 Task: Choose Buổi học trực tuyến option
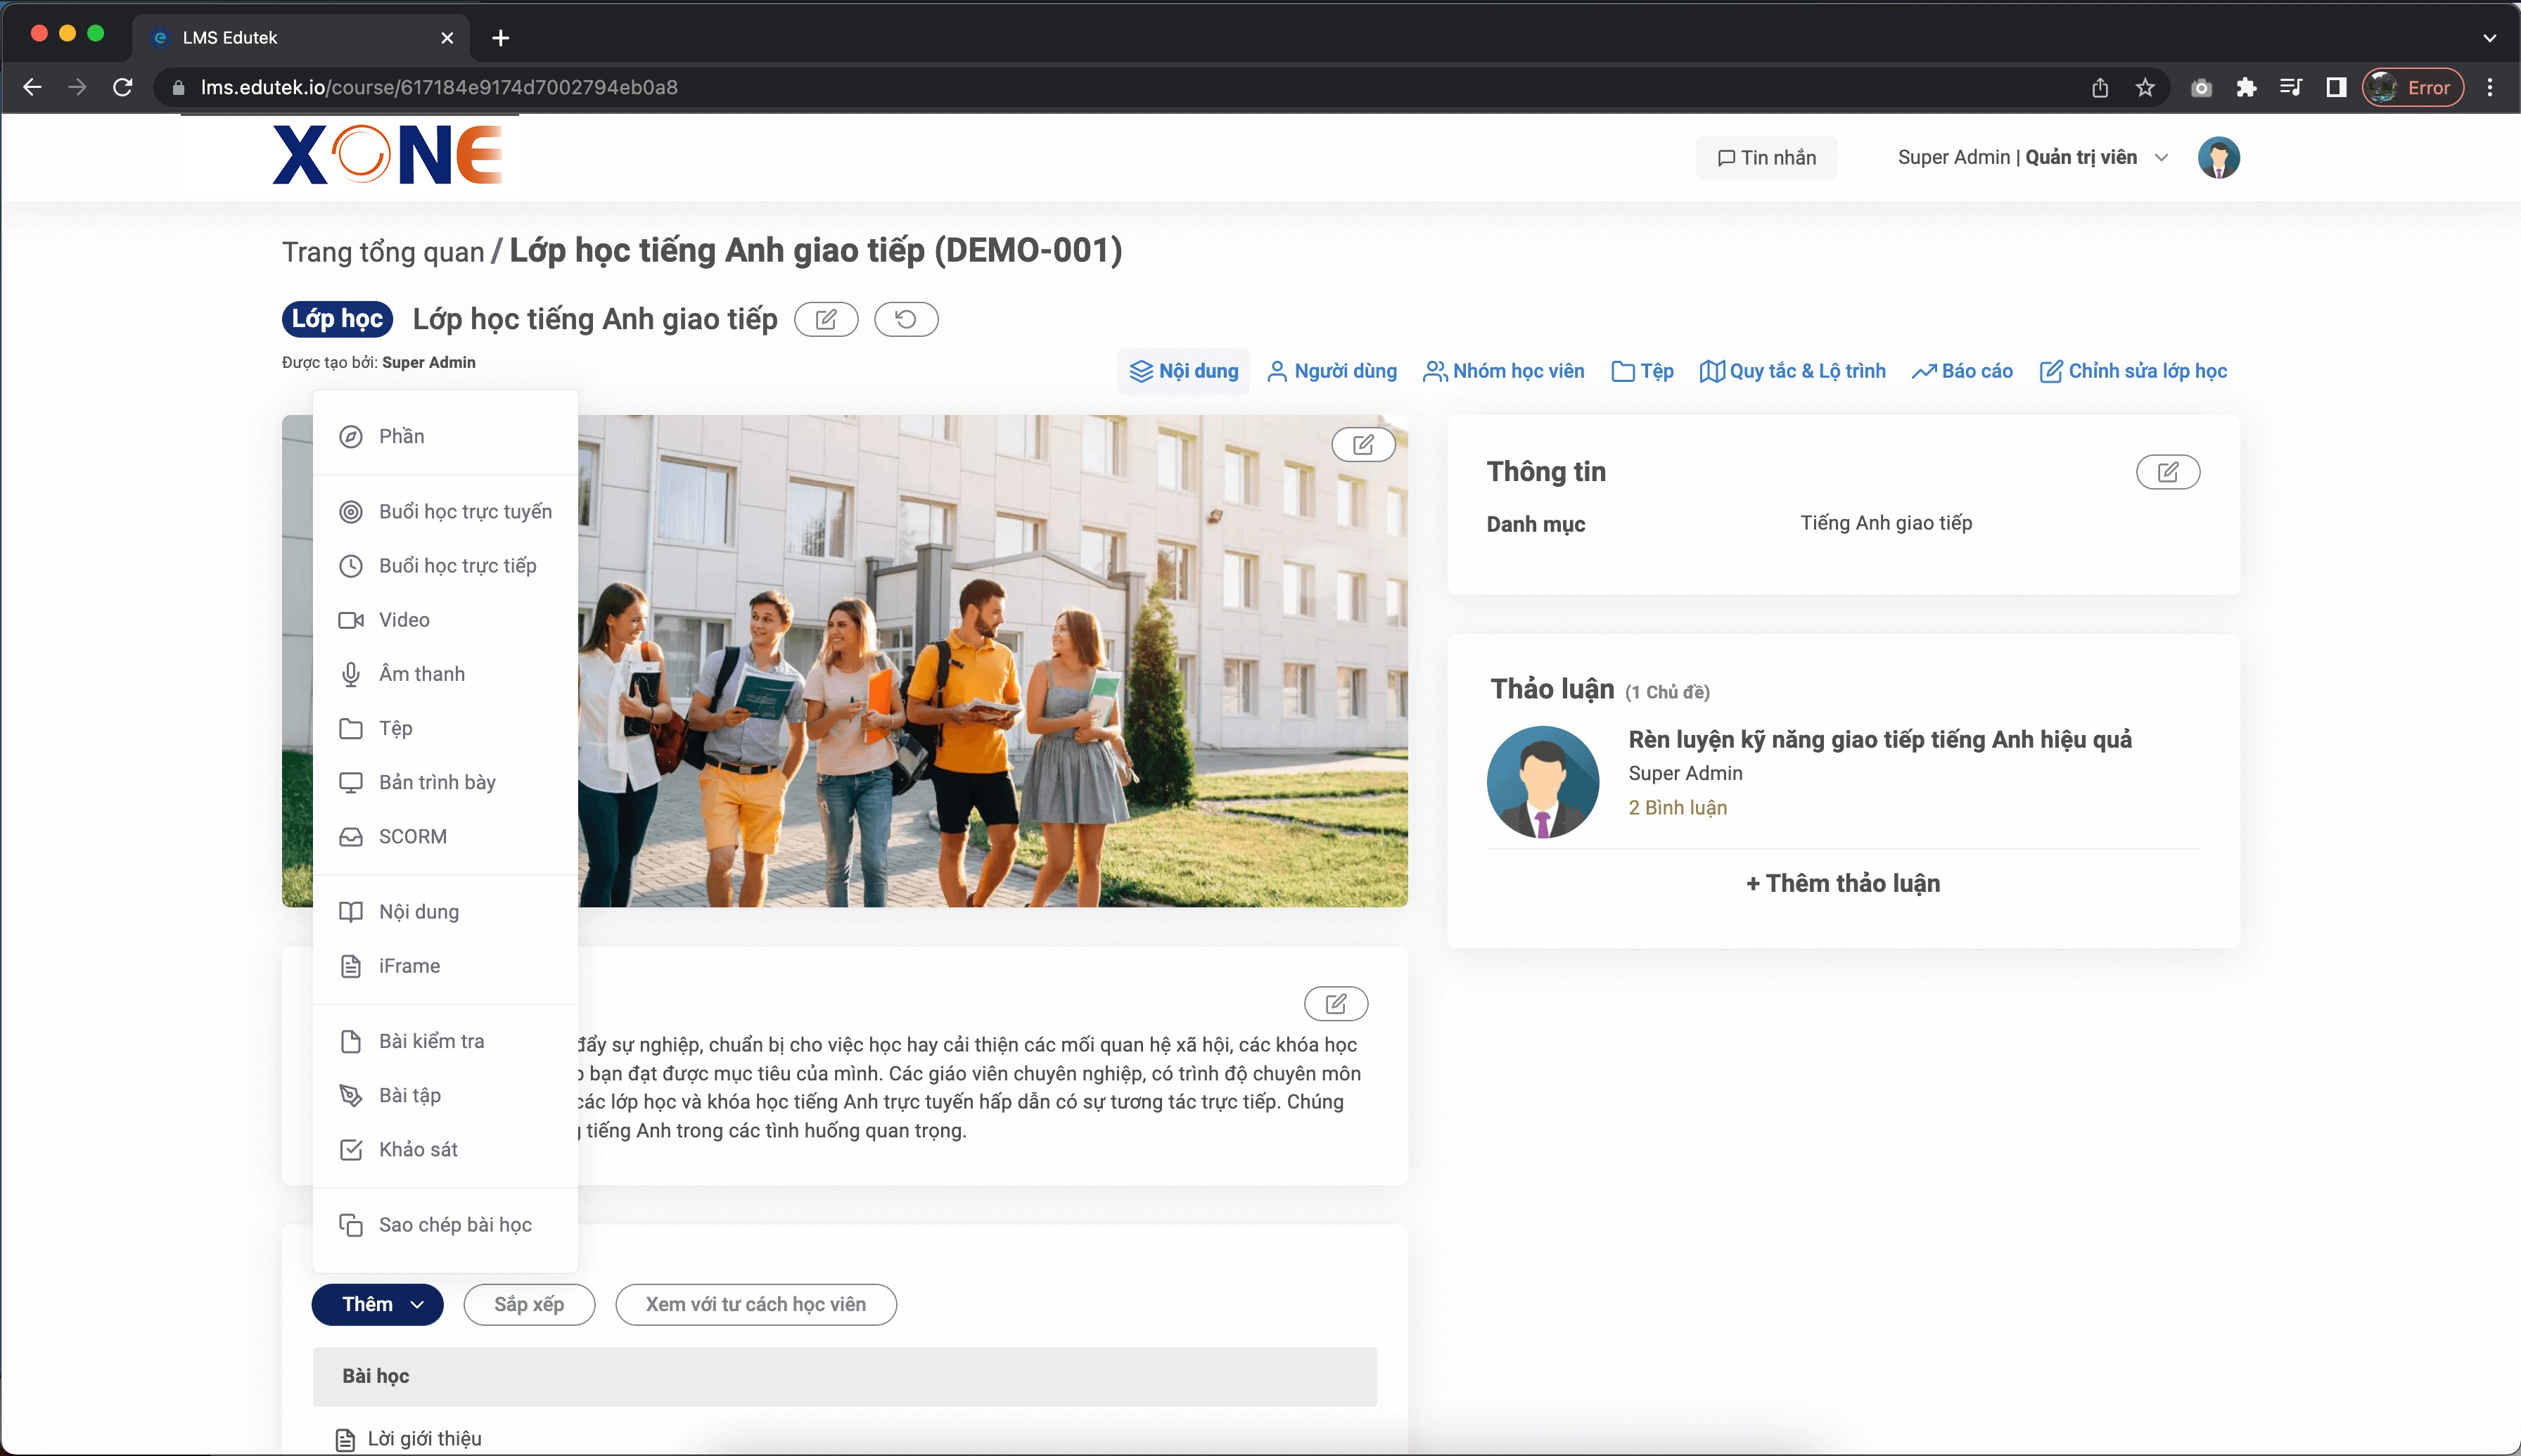pyautogui.click(x=445, y=511)
